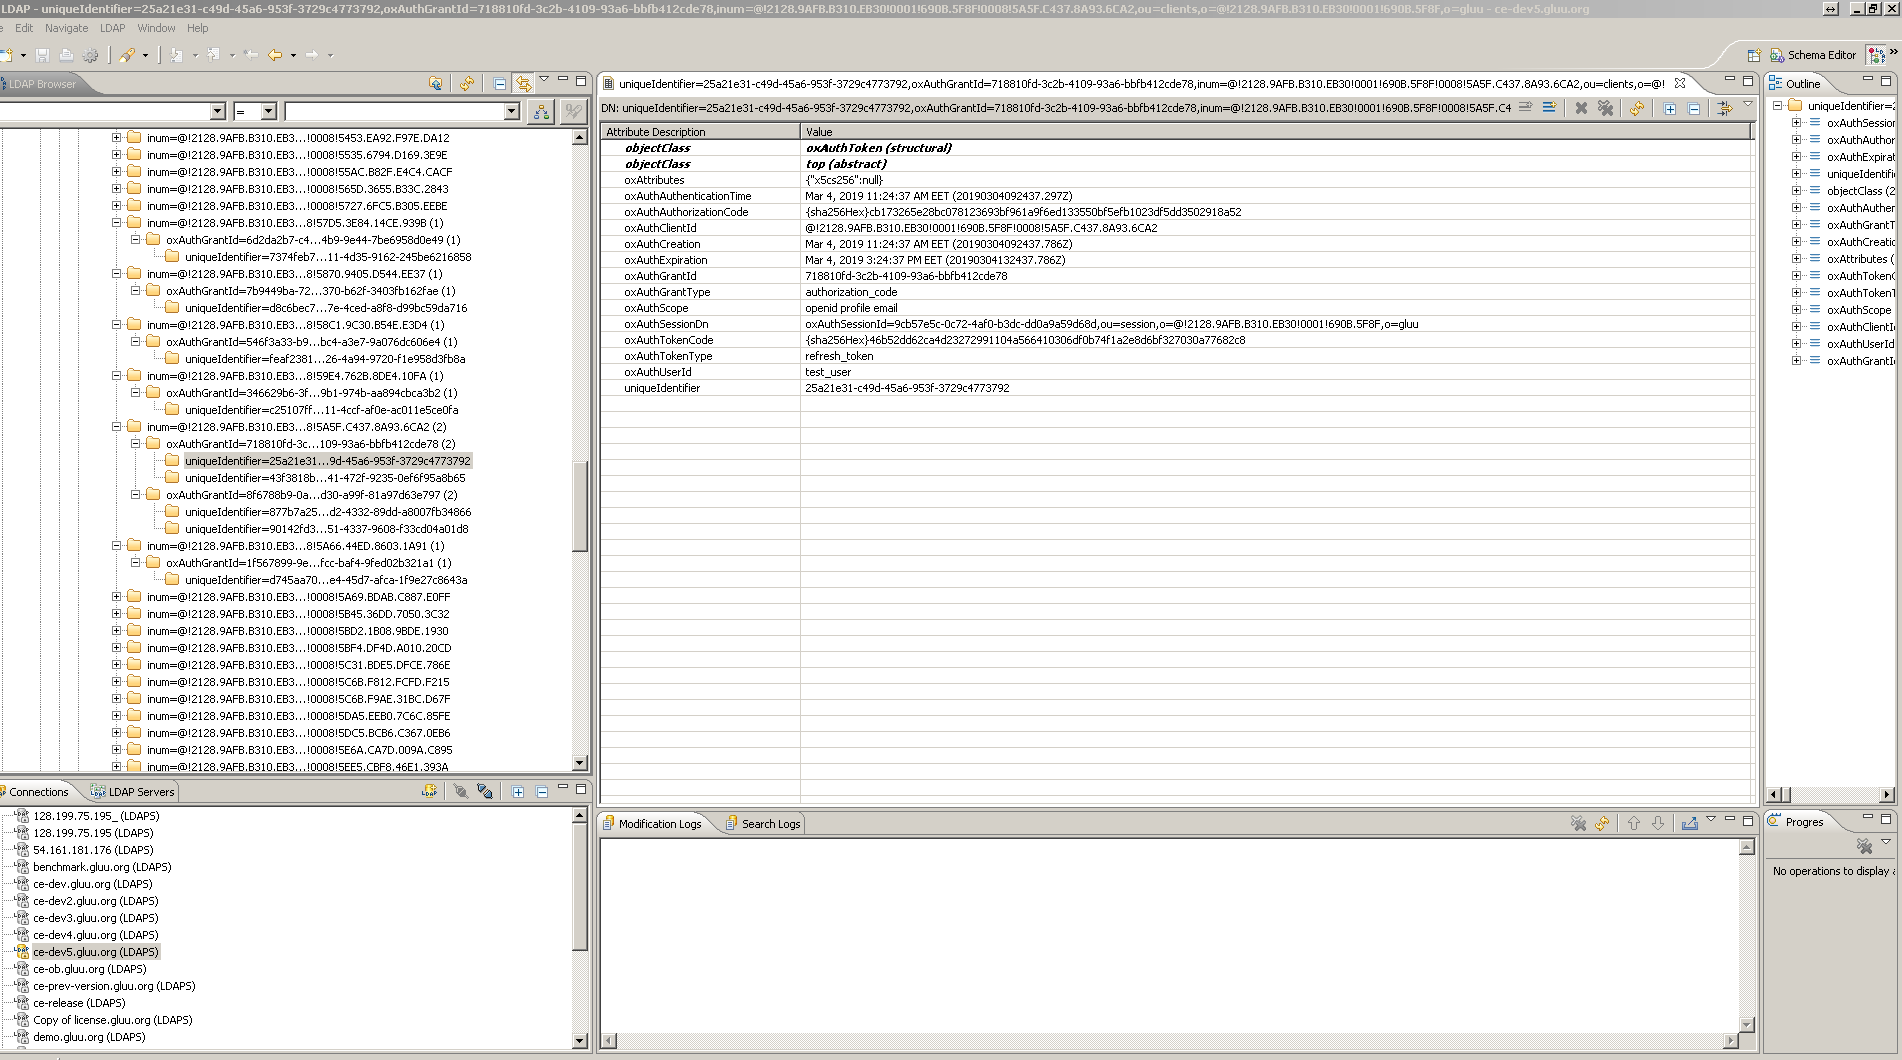Refresh the LDAP Browser view
1902x1060 pixels.
[466, 85]
